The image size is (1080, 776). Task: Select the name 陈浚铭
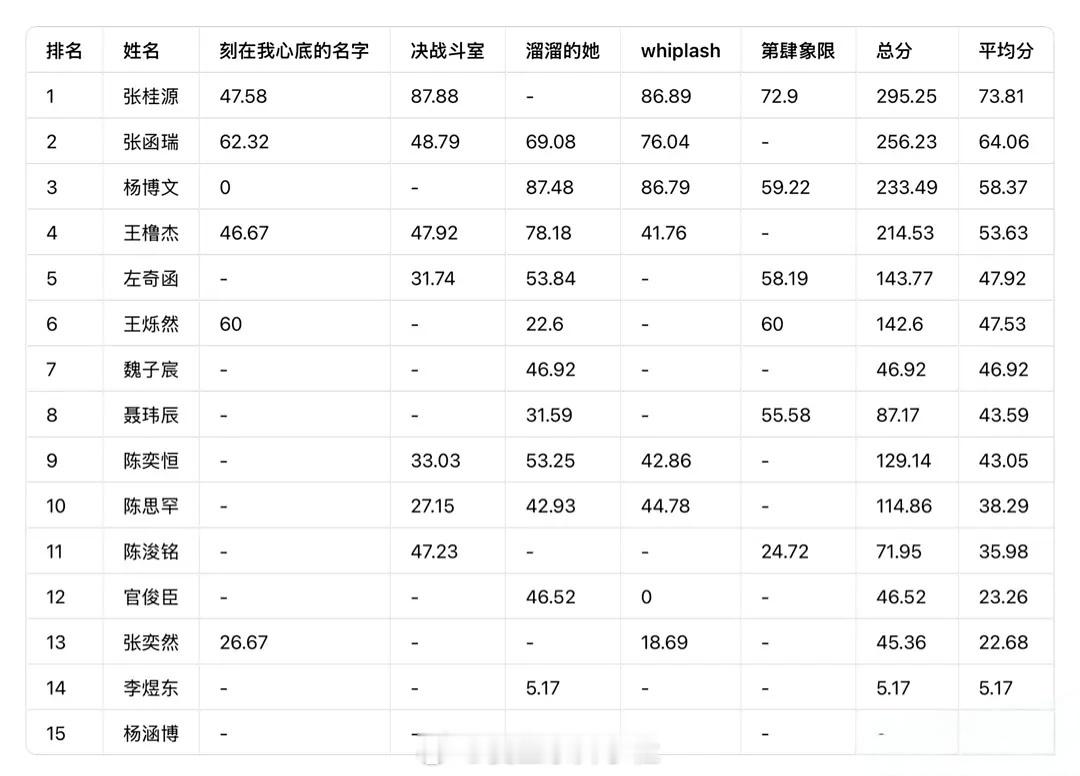click(151, 552)
